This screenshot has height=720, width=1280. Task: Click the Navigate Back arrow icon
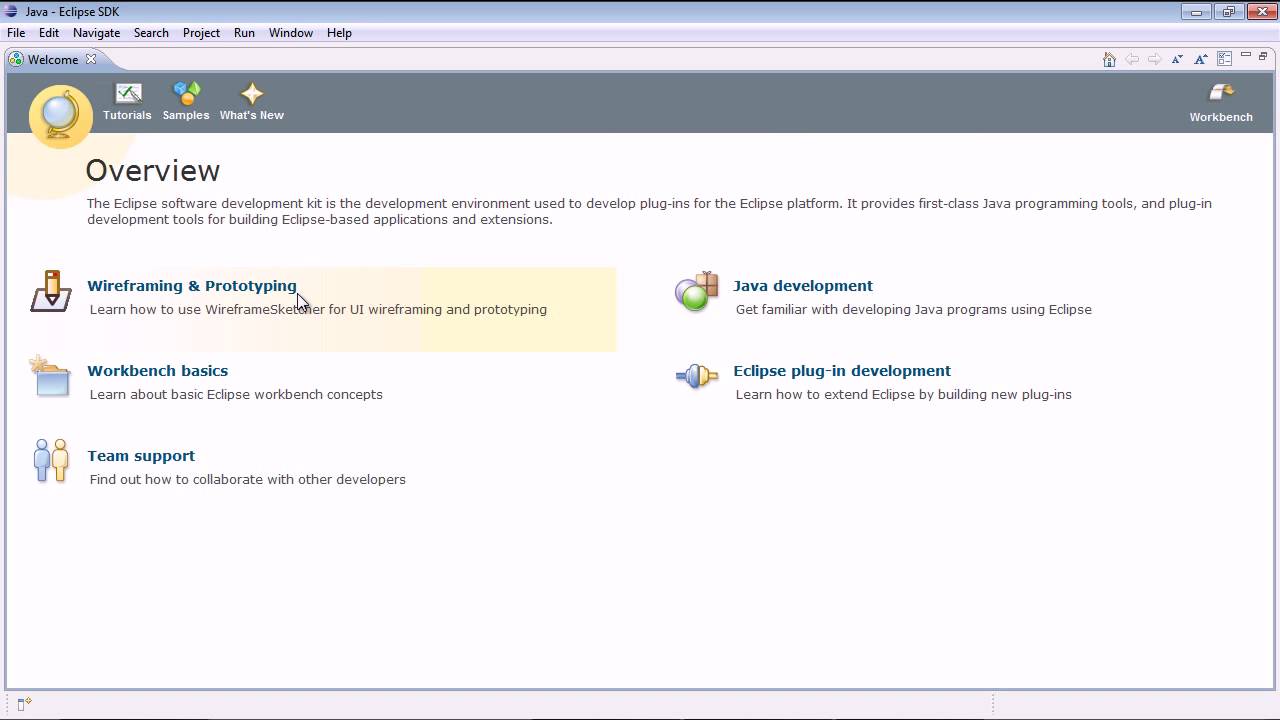(1132, 60)
